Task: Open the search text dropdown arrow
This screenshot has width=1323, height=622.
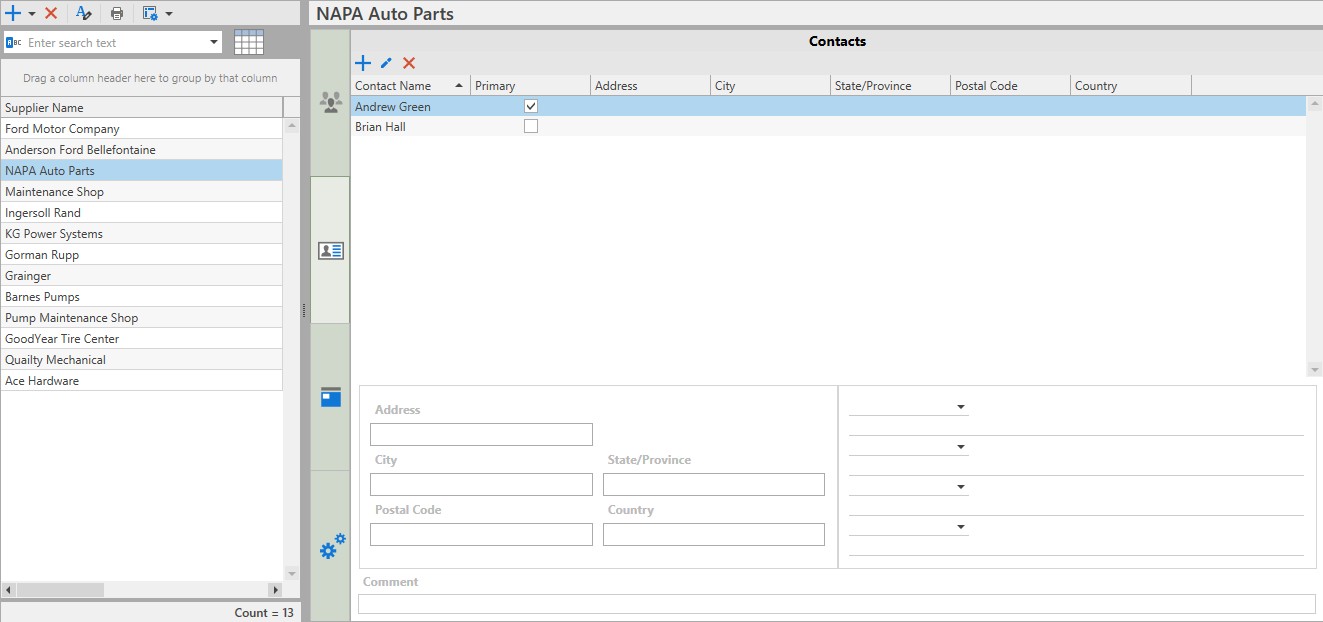Action: (x=214, y=43)
